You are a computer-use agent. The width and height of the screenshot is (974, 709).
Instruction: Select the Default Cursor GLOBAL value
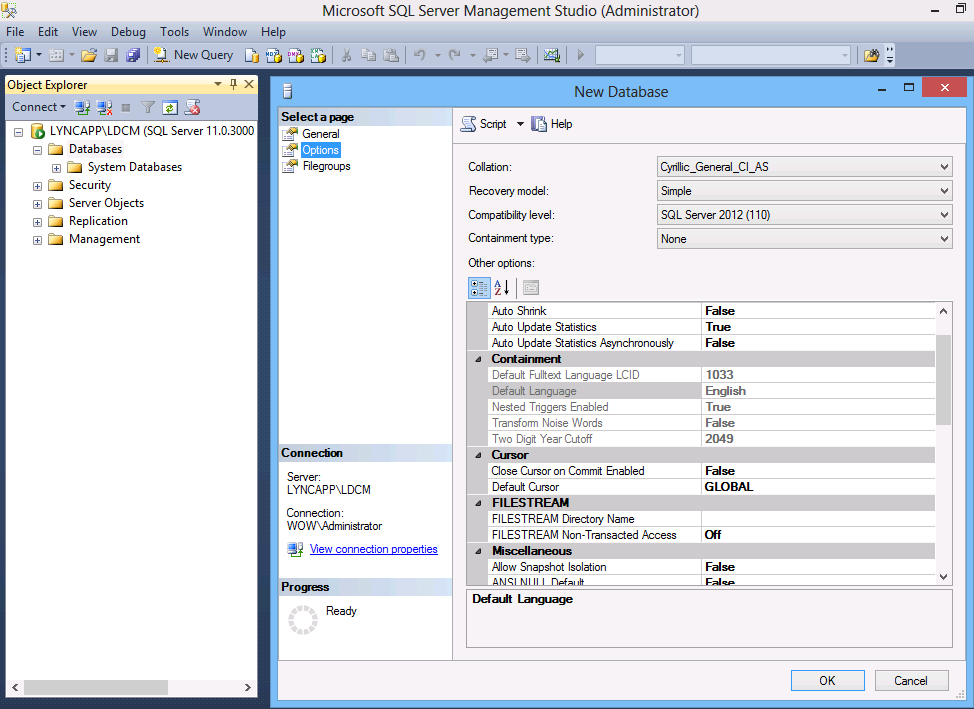818,487
